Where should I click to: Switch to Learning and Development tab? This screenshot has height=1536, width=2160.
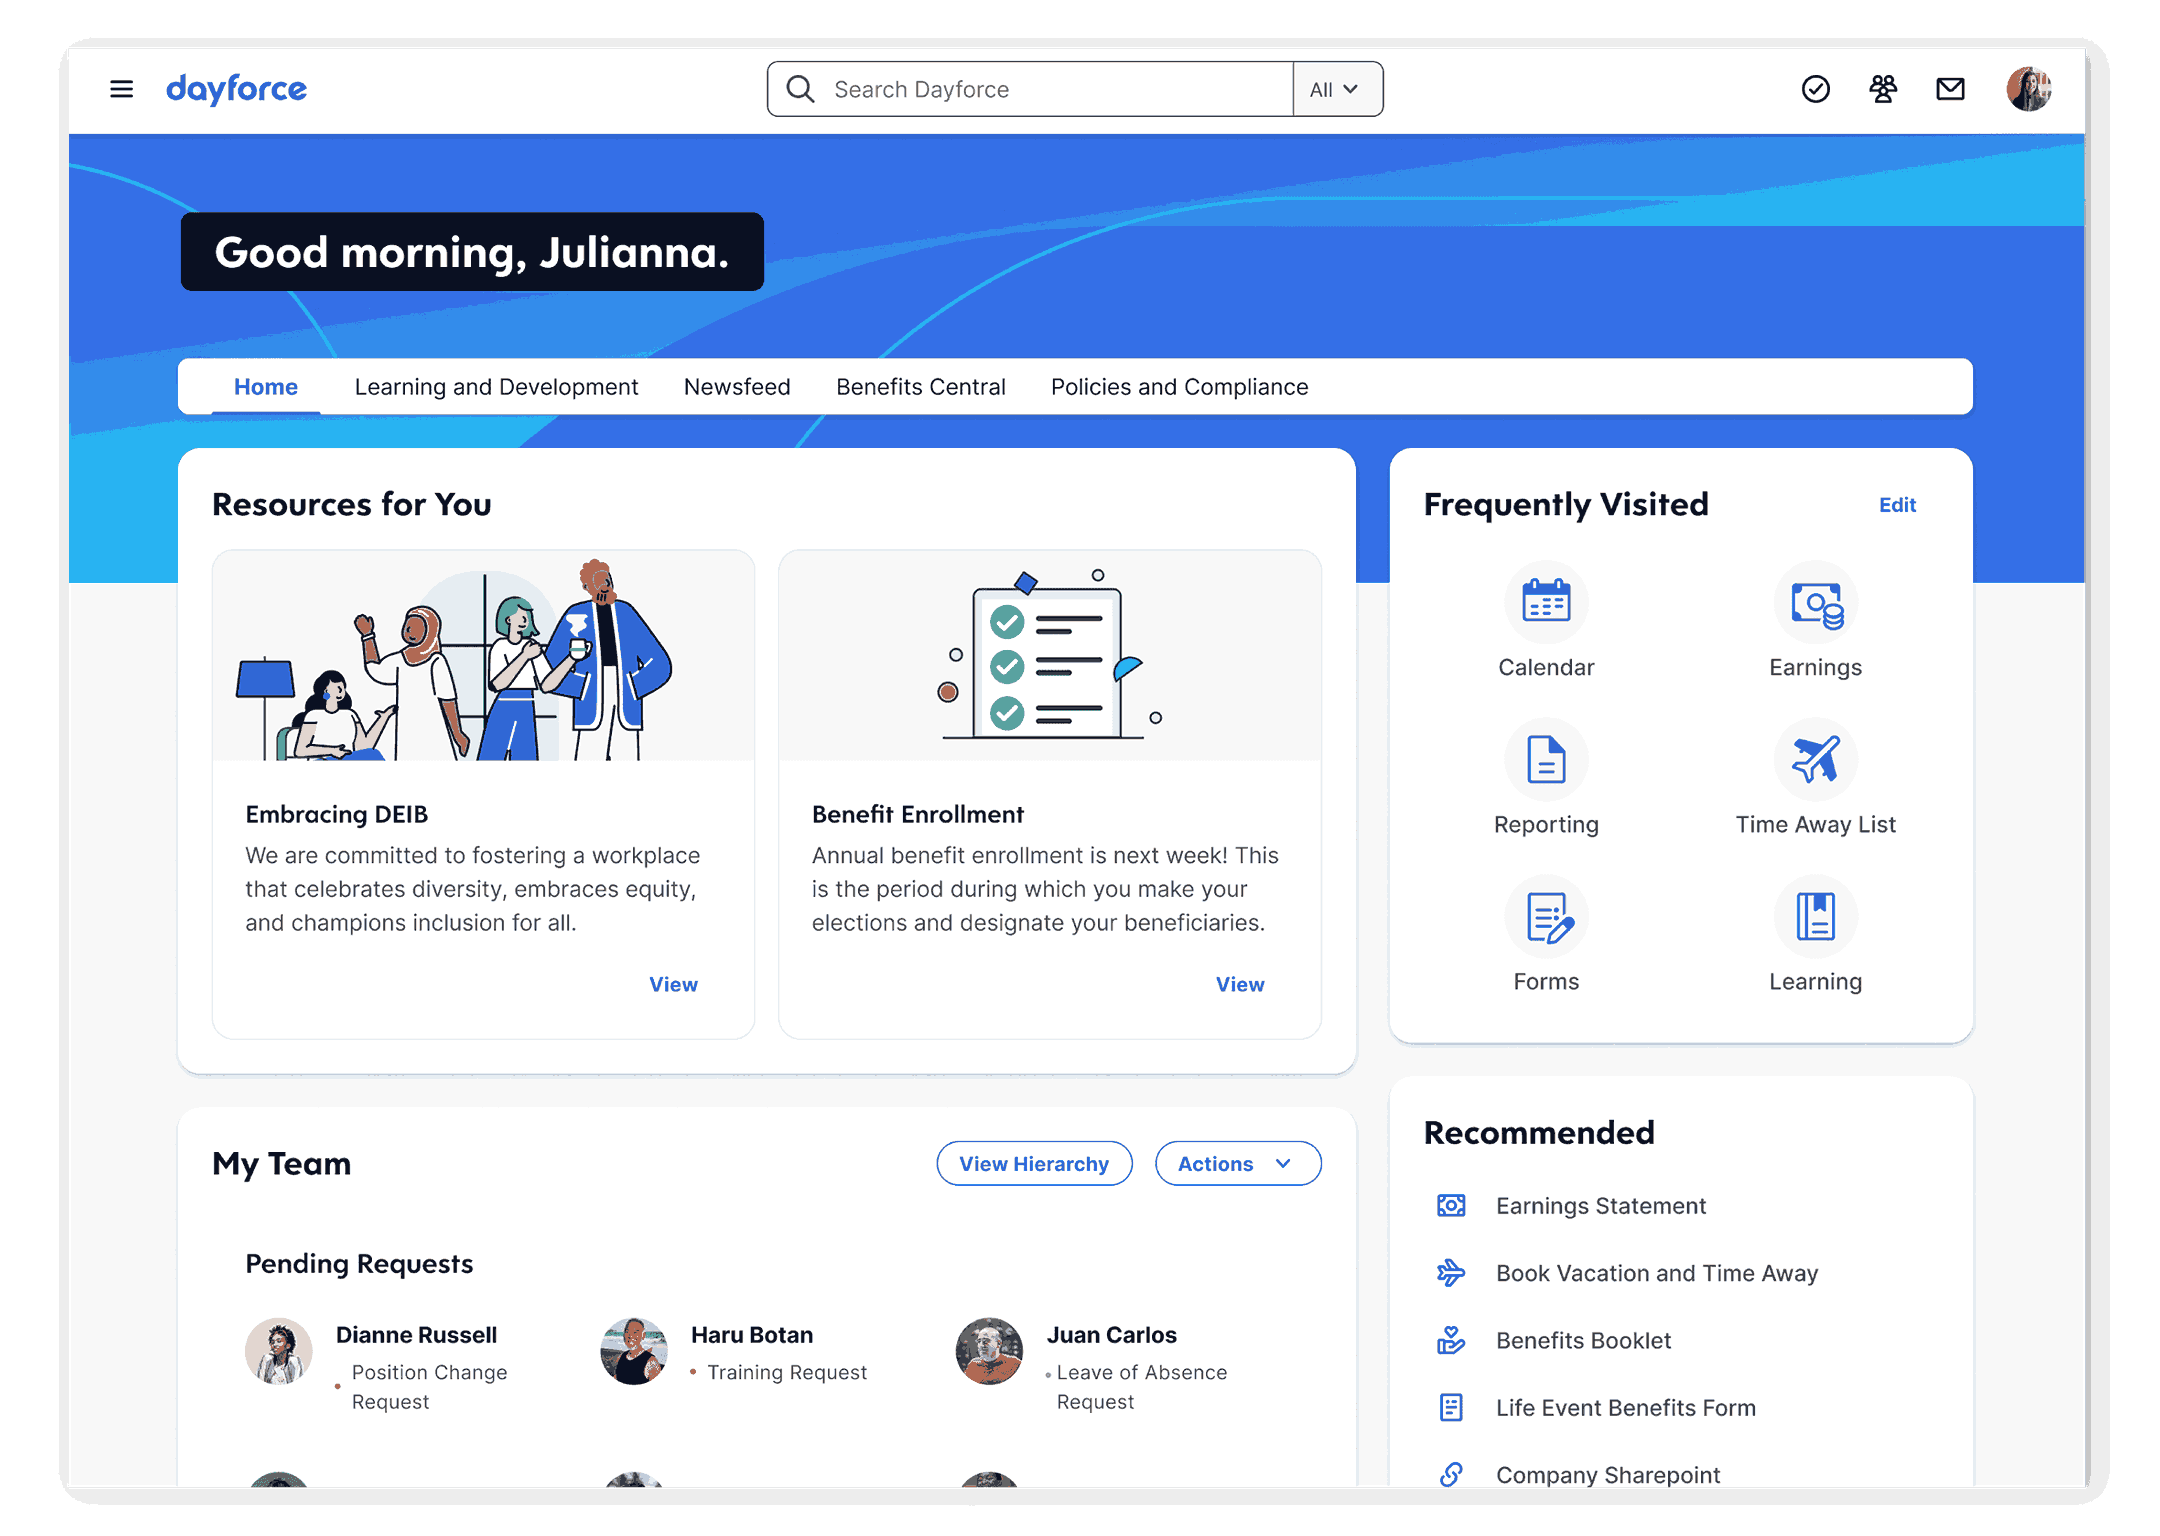(496, 387)
